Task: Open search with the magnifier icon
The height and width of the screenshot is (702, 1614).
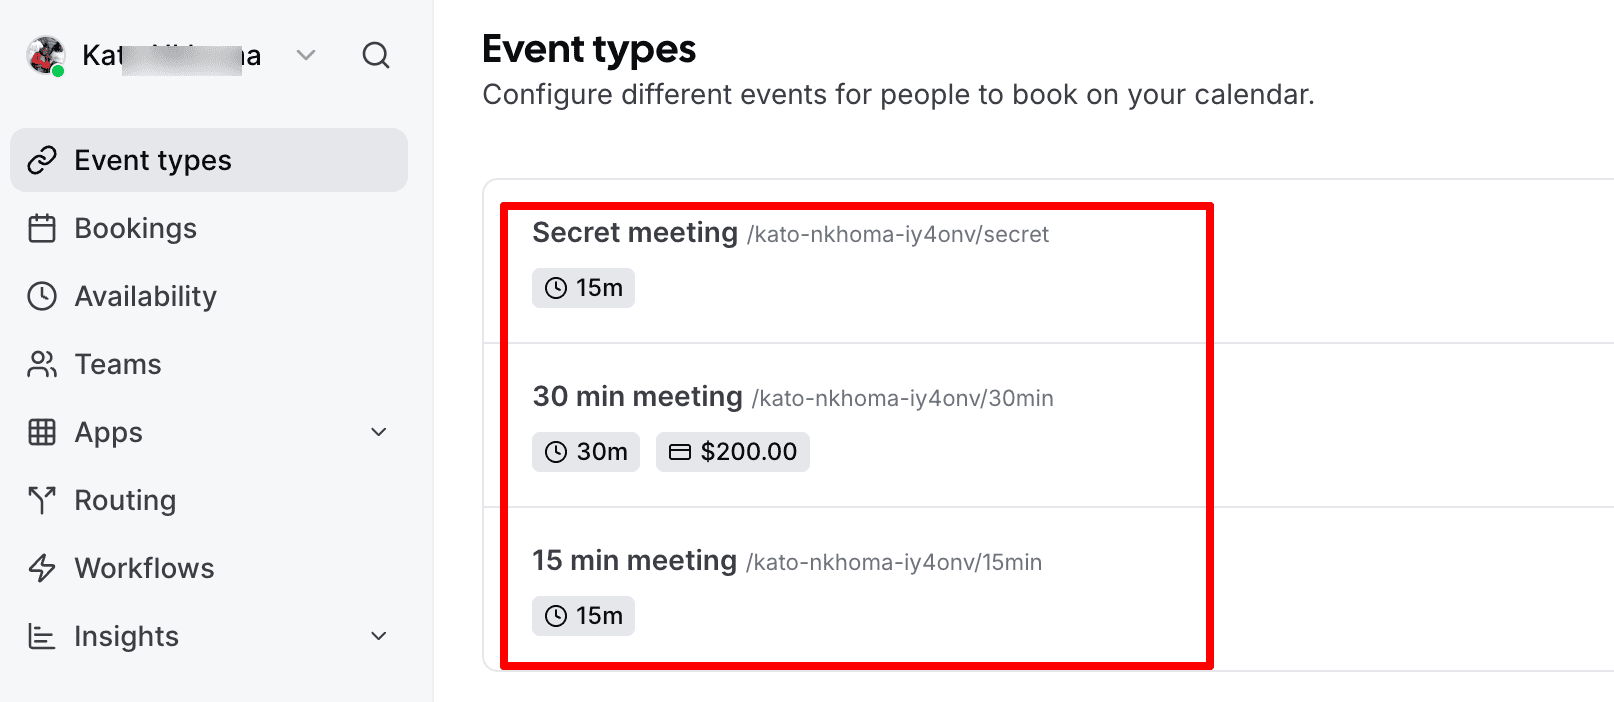Action: (x=377, y=56)
